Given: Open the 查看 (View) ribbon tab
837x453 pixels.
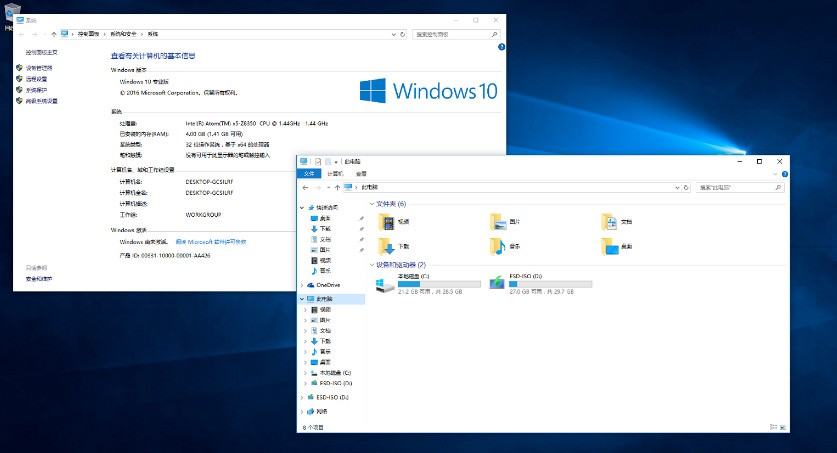Looking at the screenshot, I should (x=361, y=173).
